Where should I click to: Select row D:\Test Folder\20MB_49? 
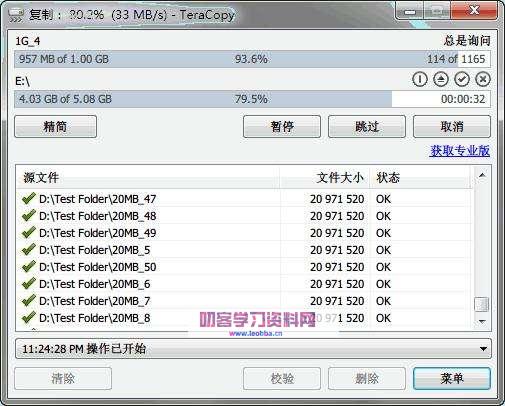pyautogui.click(x=245, y=233)
